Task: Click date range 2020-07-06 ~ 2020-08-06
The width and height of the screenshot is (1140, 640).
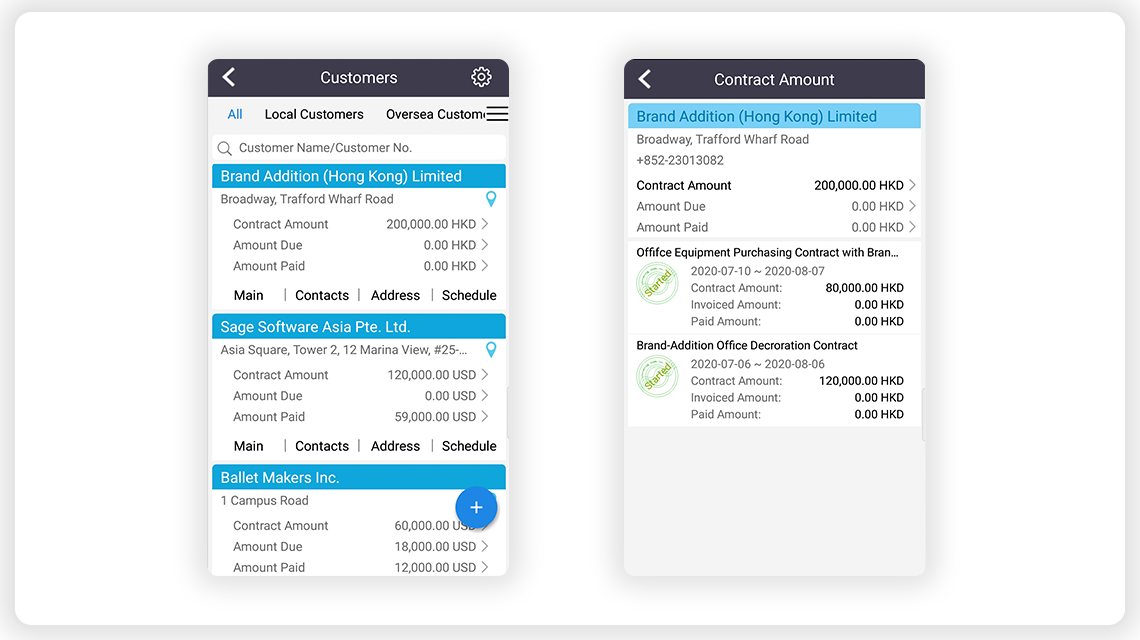Action: tap(758, 364)
